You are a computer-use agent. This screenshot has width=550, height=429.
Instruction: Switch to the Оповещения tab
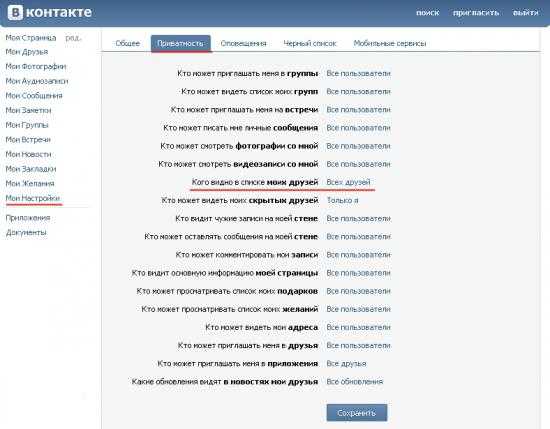(x=243, y=43)
